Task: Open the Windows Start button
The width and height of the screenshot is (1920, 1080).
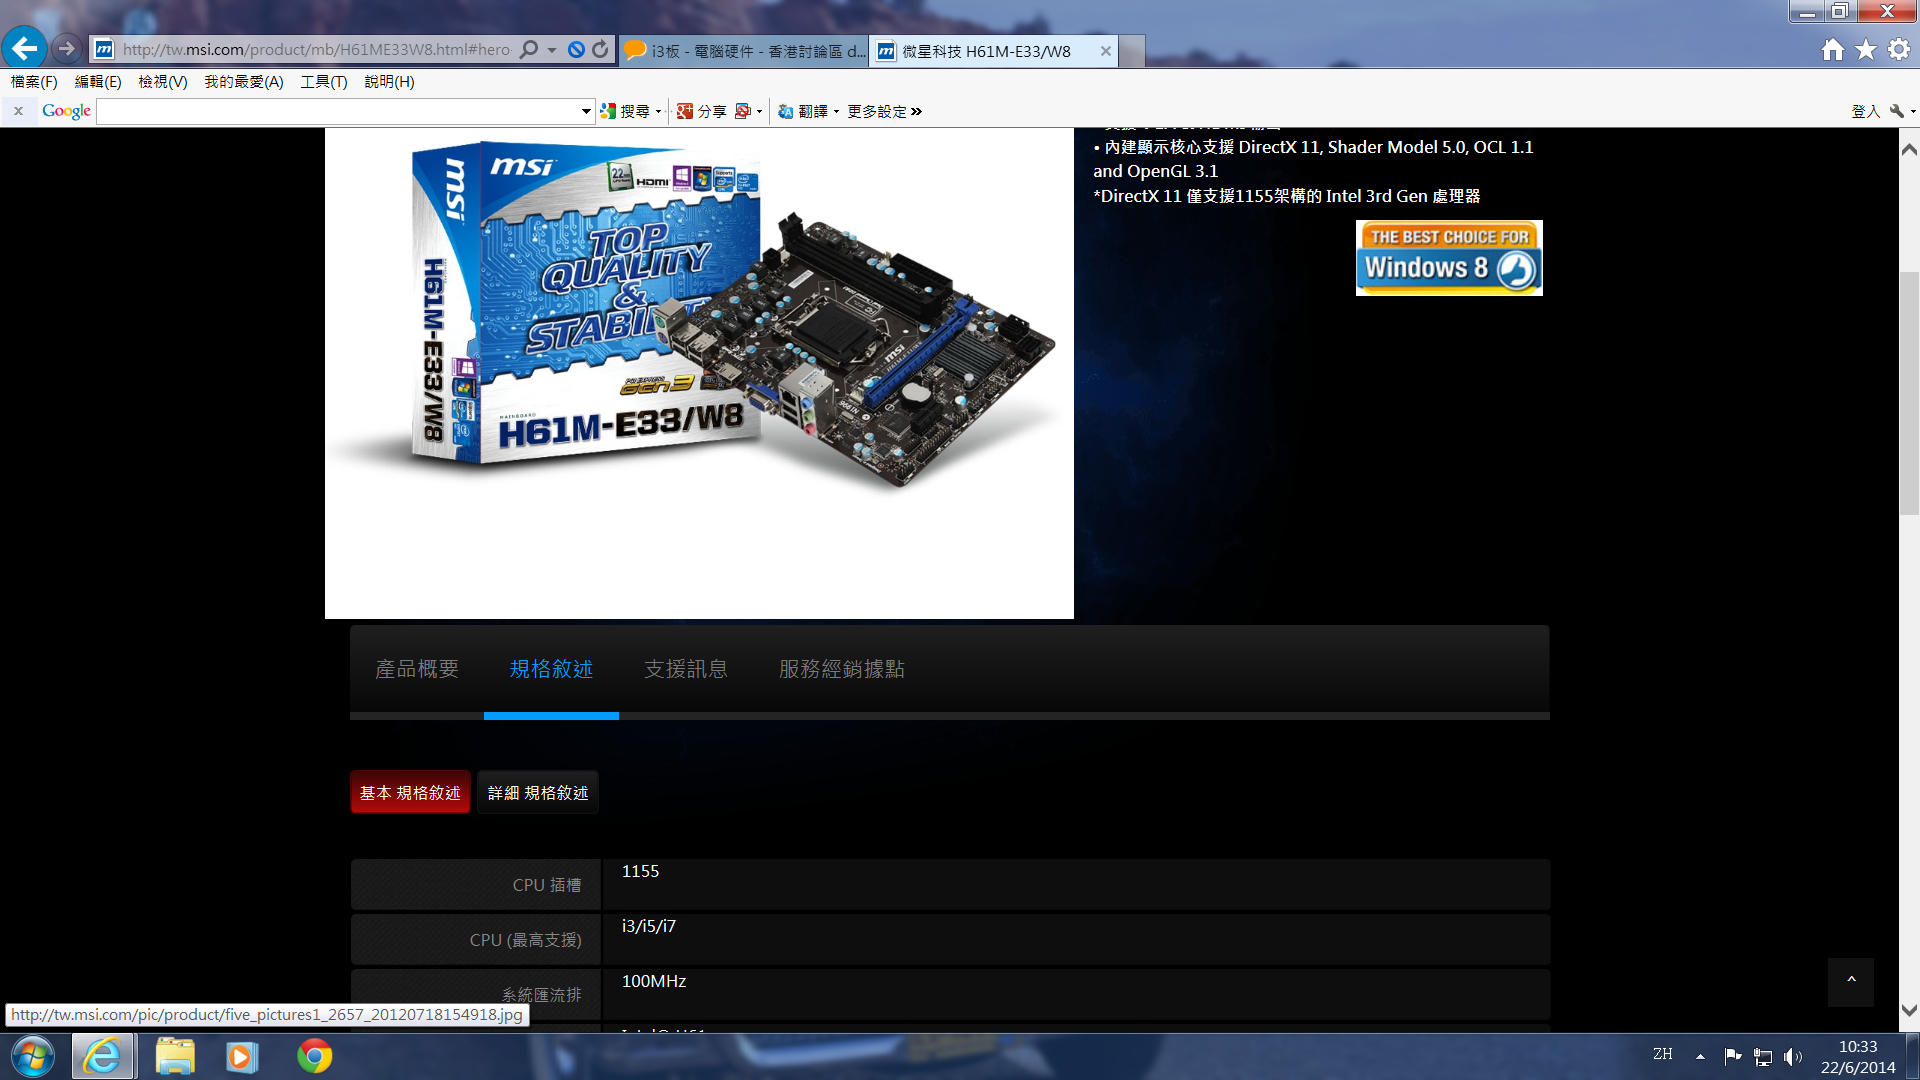Action: [x=32, y=1057]
